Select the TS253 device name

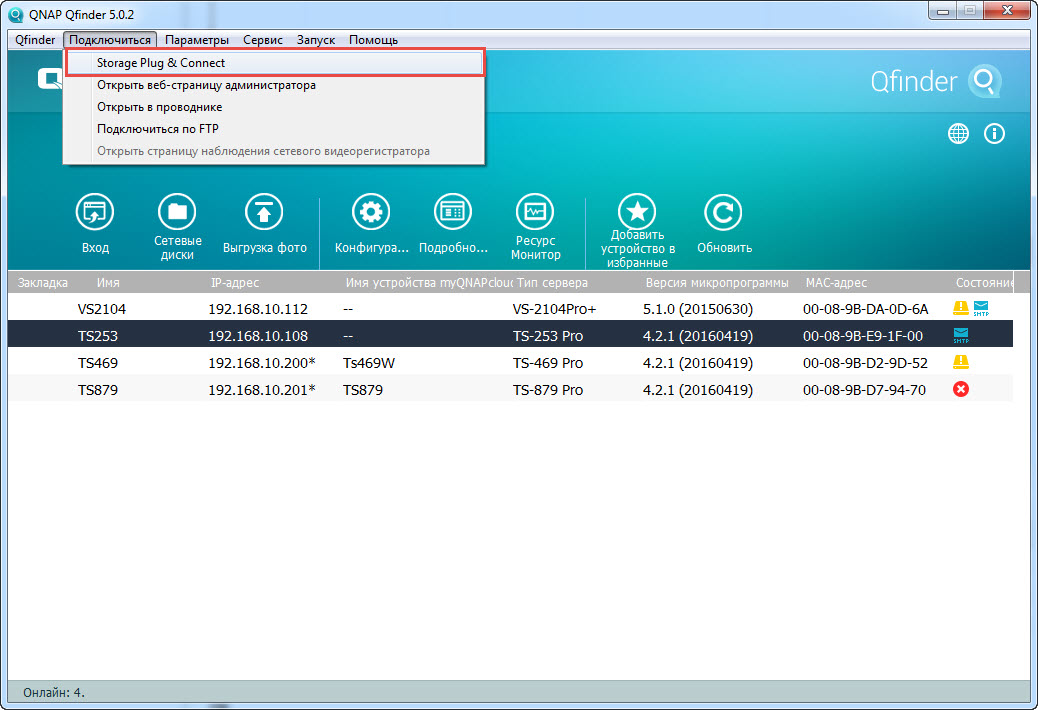(97, 336)
